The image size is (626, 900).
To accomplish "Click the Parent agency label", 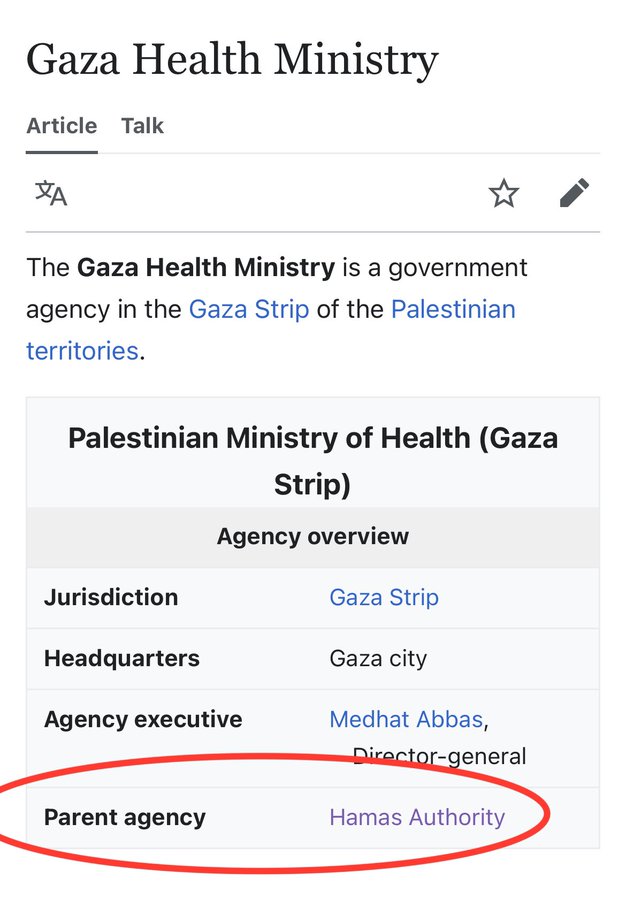I will [125, 817].
